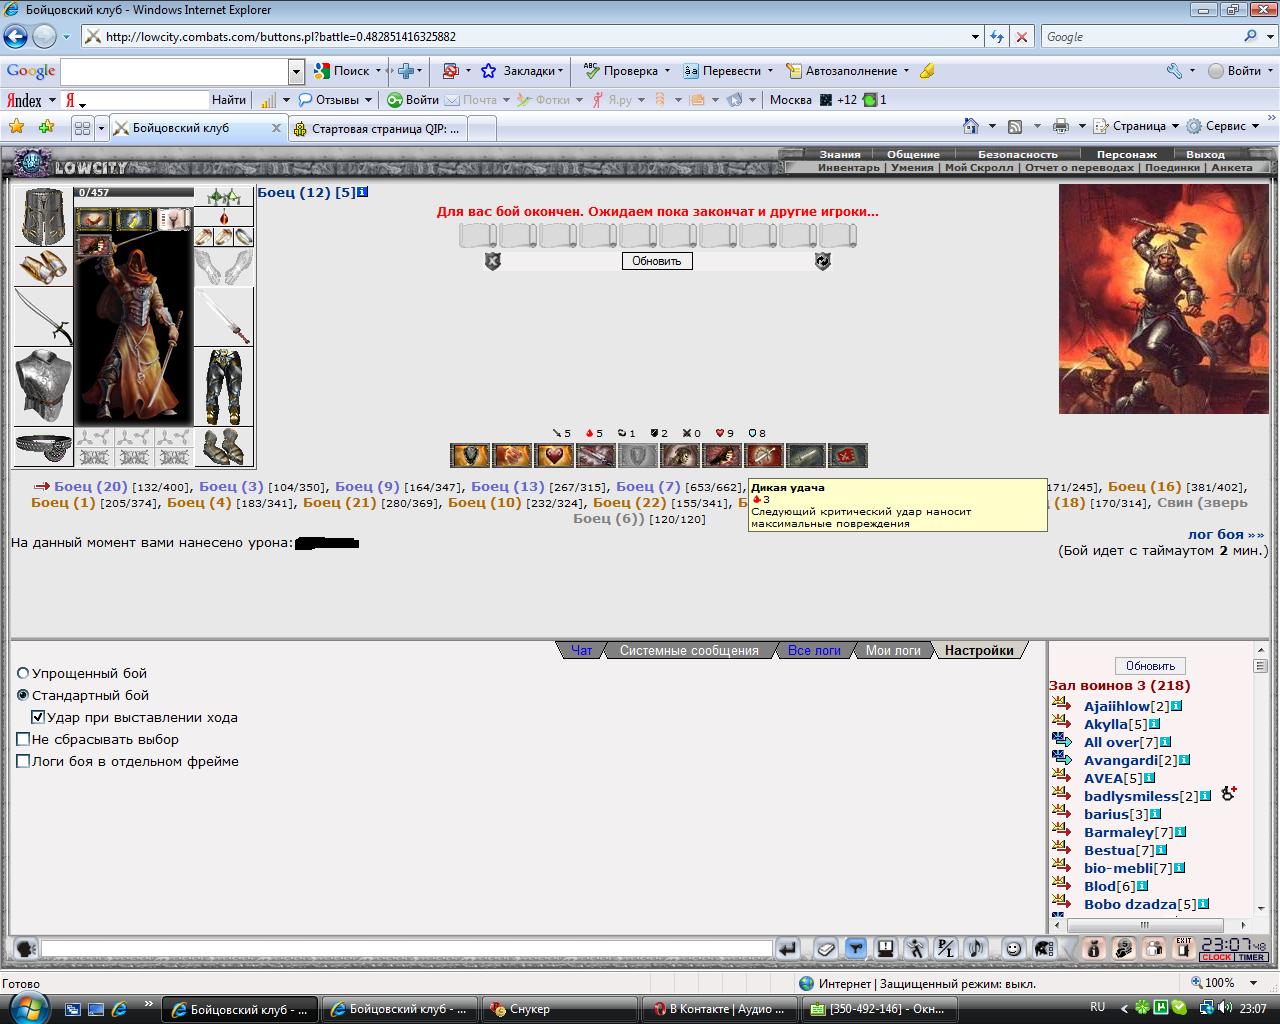1280x1024 pixels.
Task: Click the red amulet pendant slot
Action: point(223,217)
